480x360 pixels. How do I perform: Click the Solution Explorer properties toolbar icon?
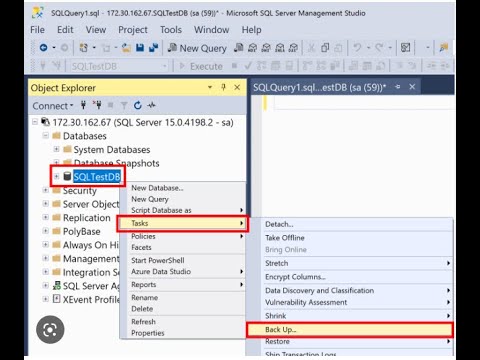pos(405,48)
